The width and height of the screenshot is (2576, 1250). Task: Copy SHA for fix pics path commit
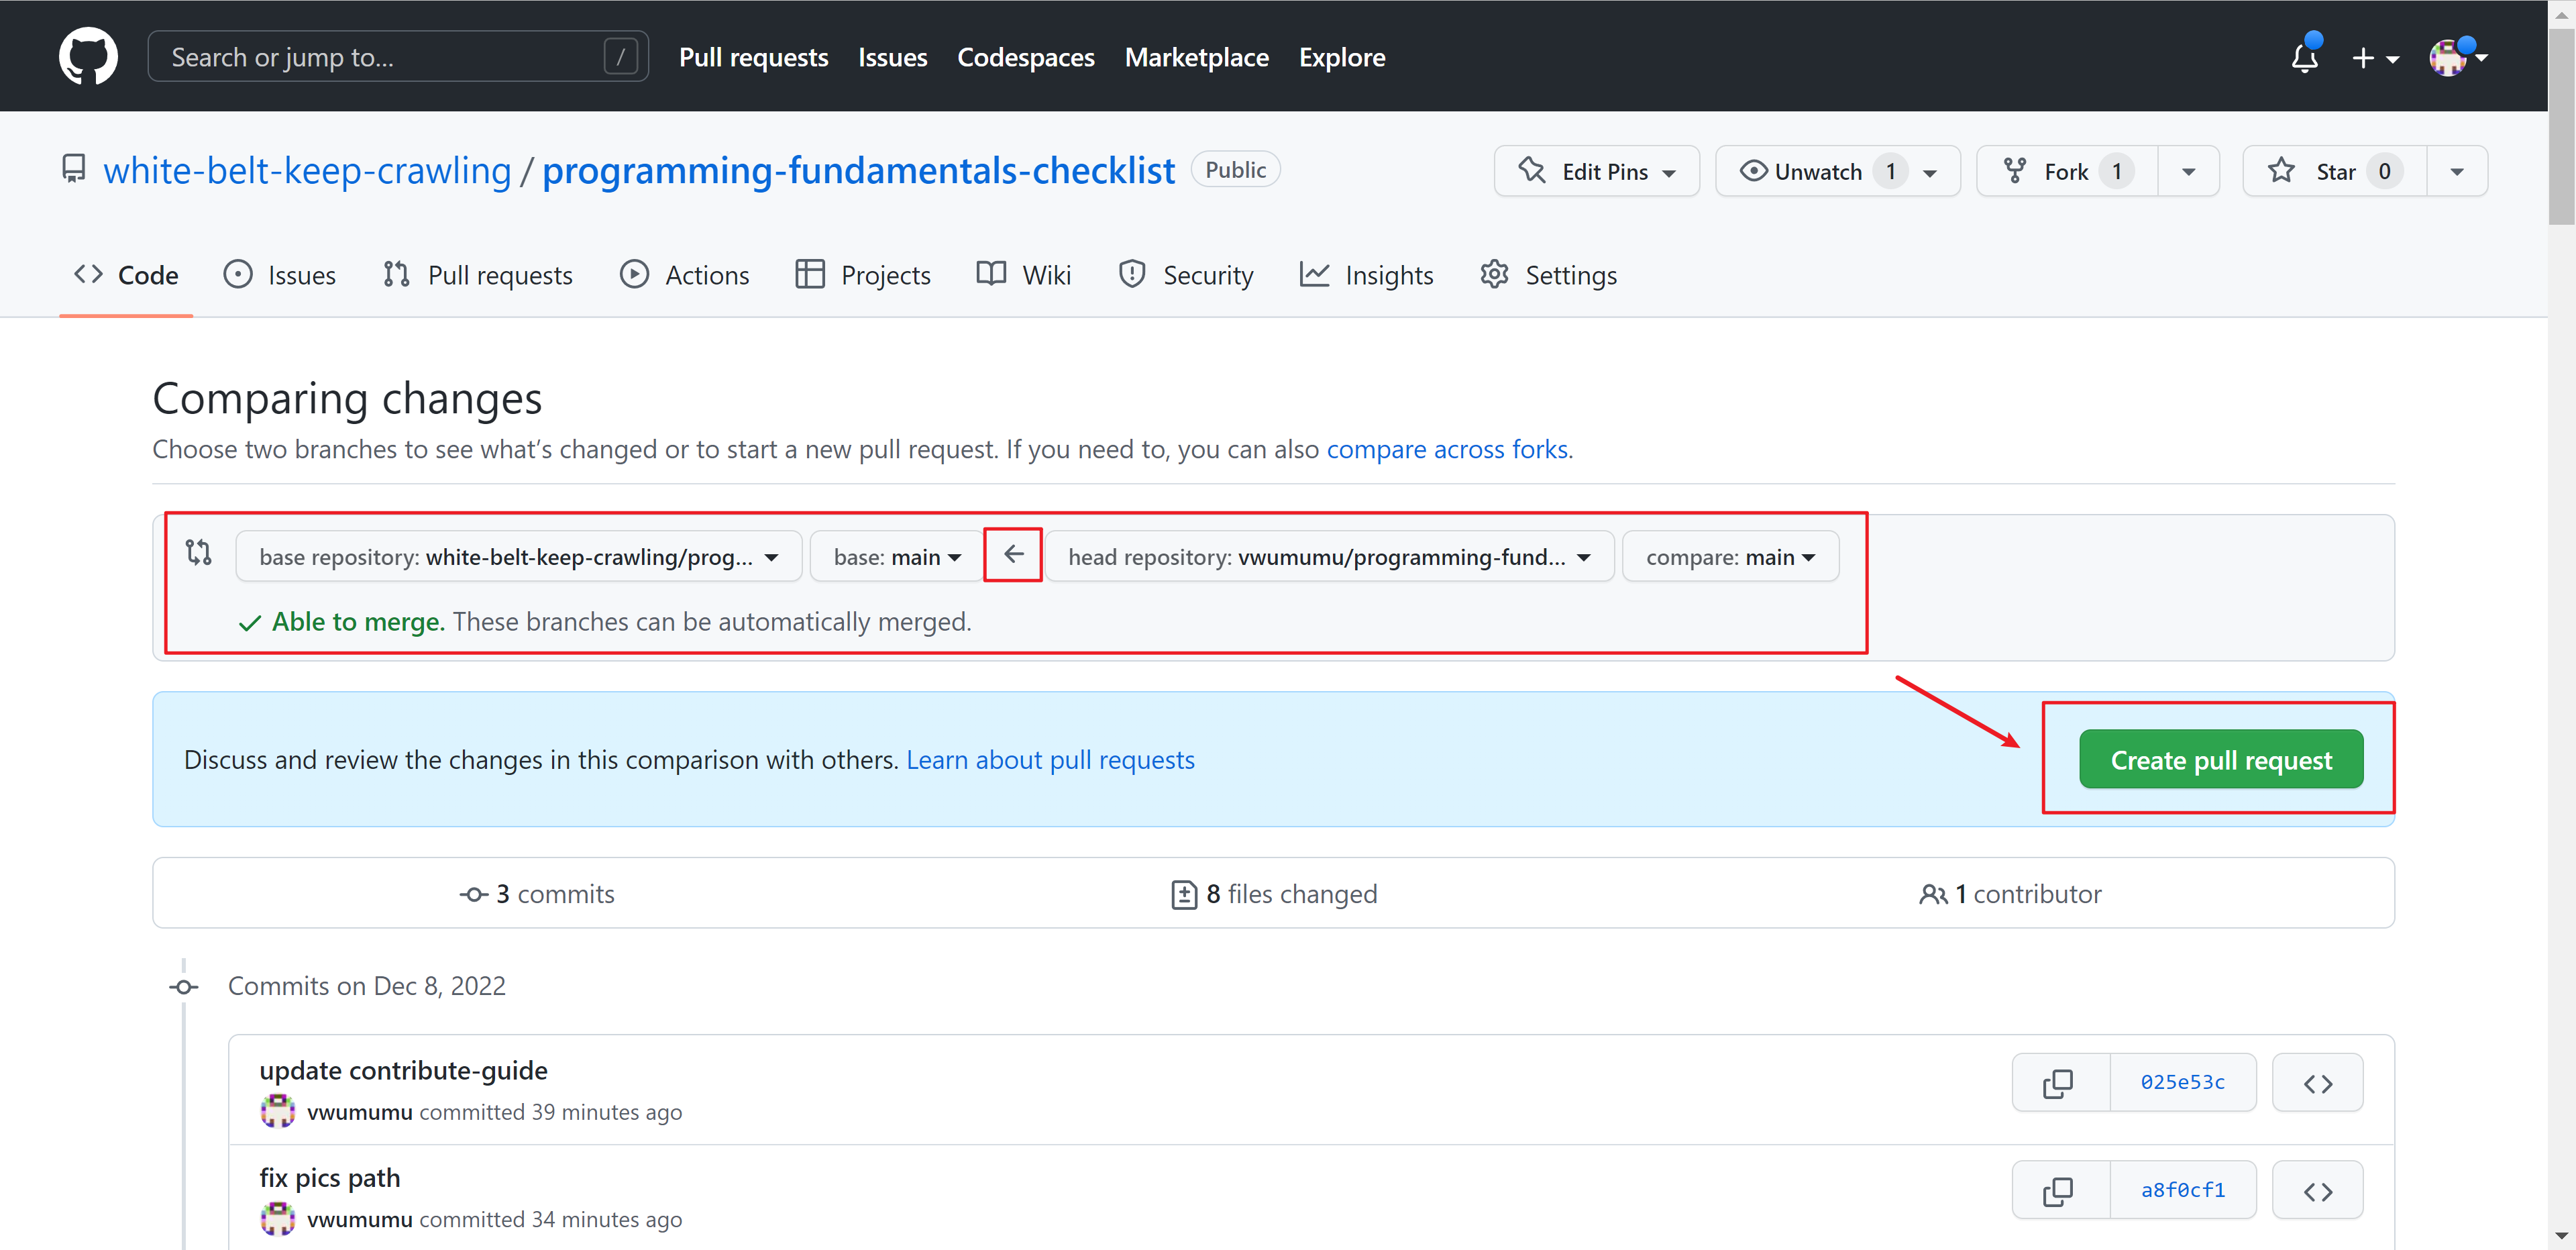click(x=2059, y=1190)
